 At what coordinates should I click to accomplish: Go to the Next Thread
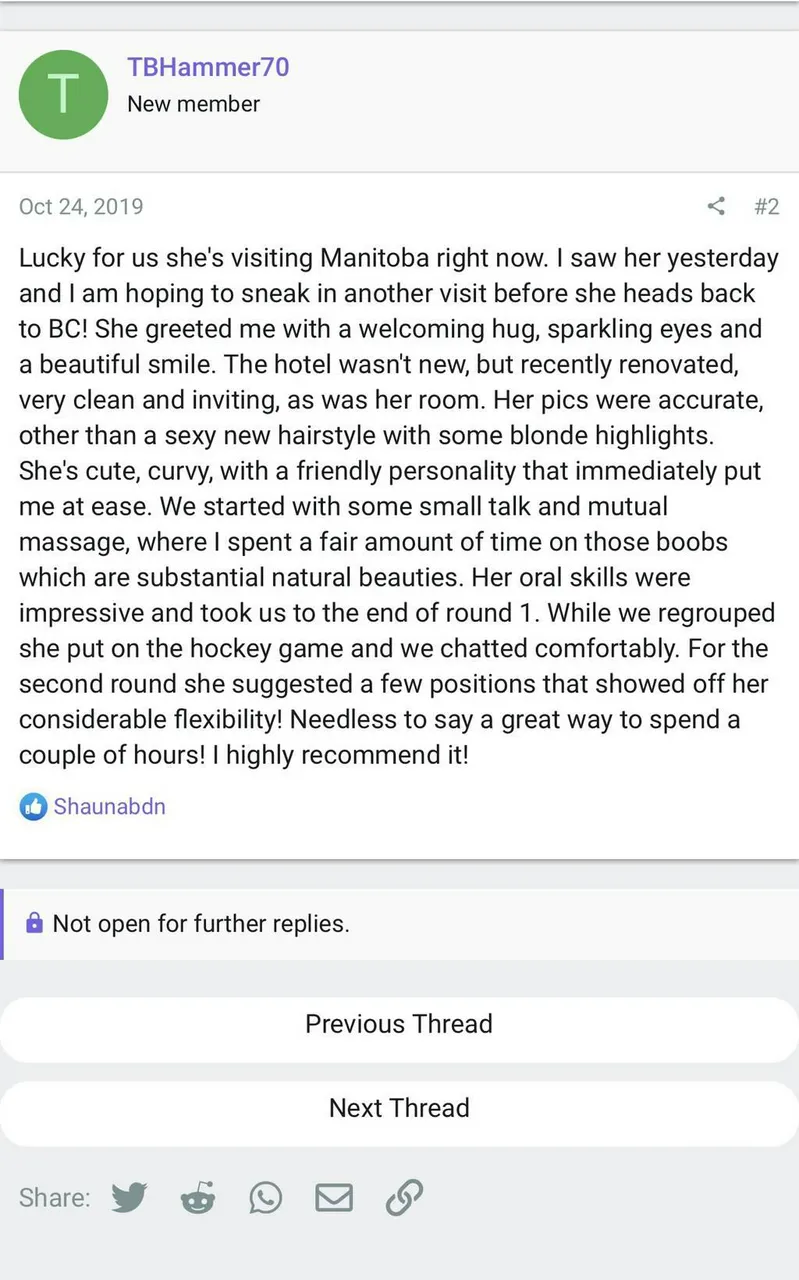point(399,1108)
